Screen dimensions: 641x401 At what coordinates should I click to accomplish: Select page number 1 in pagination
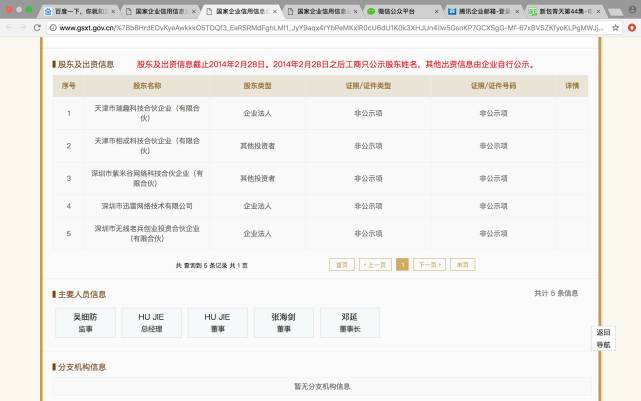click(402, 265)
